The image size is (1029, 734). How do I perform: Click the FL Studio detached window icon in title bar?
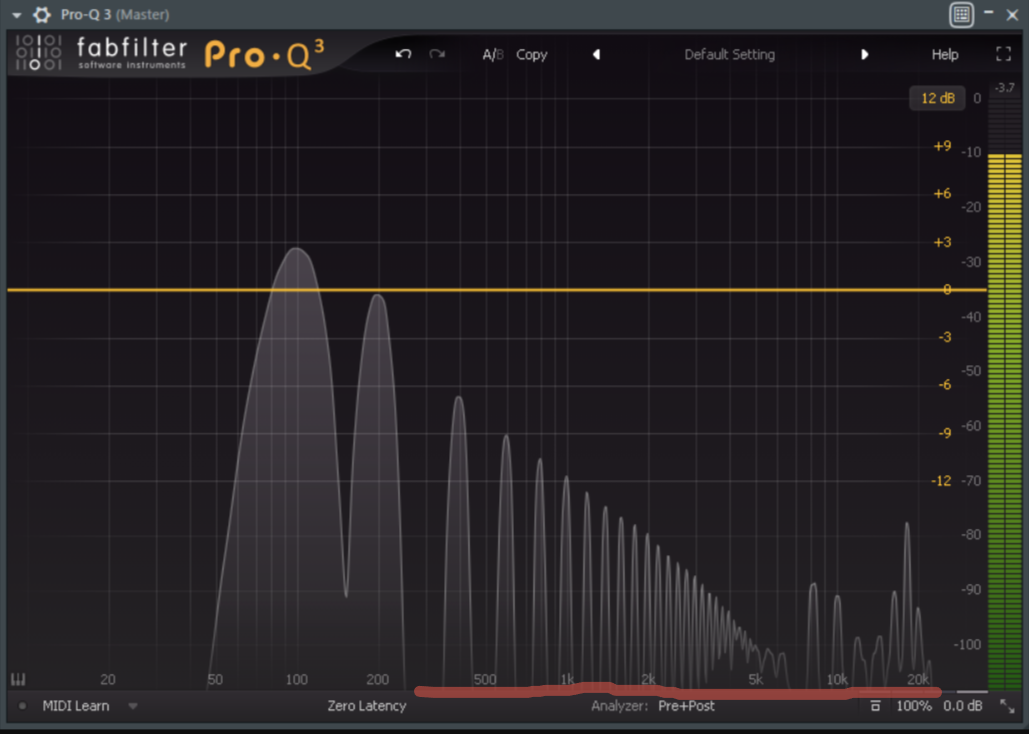point(961,14)
